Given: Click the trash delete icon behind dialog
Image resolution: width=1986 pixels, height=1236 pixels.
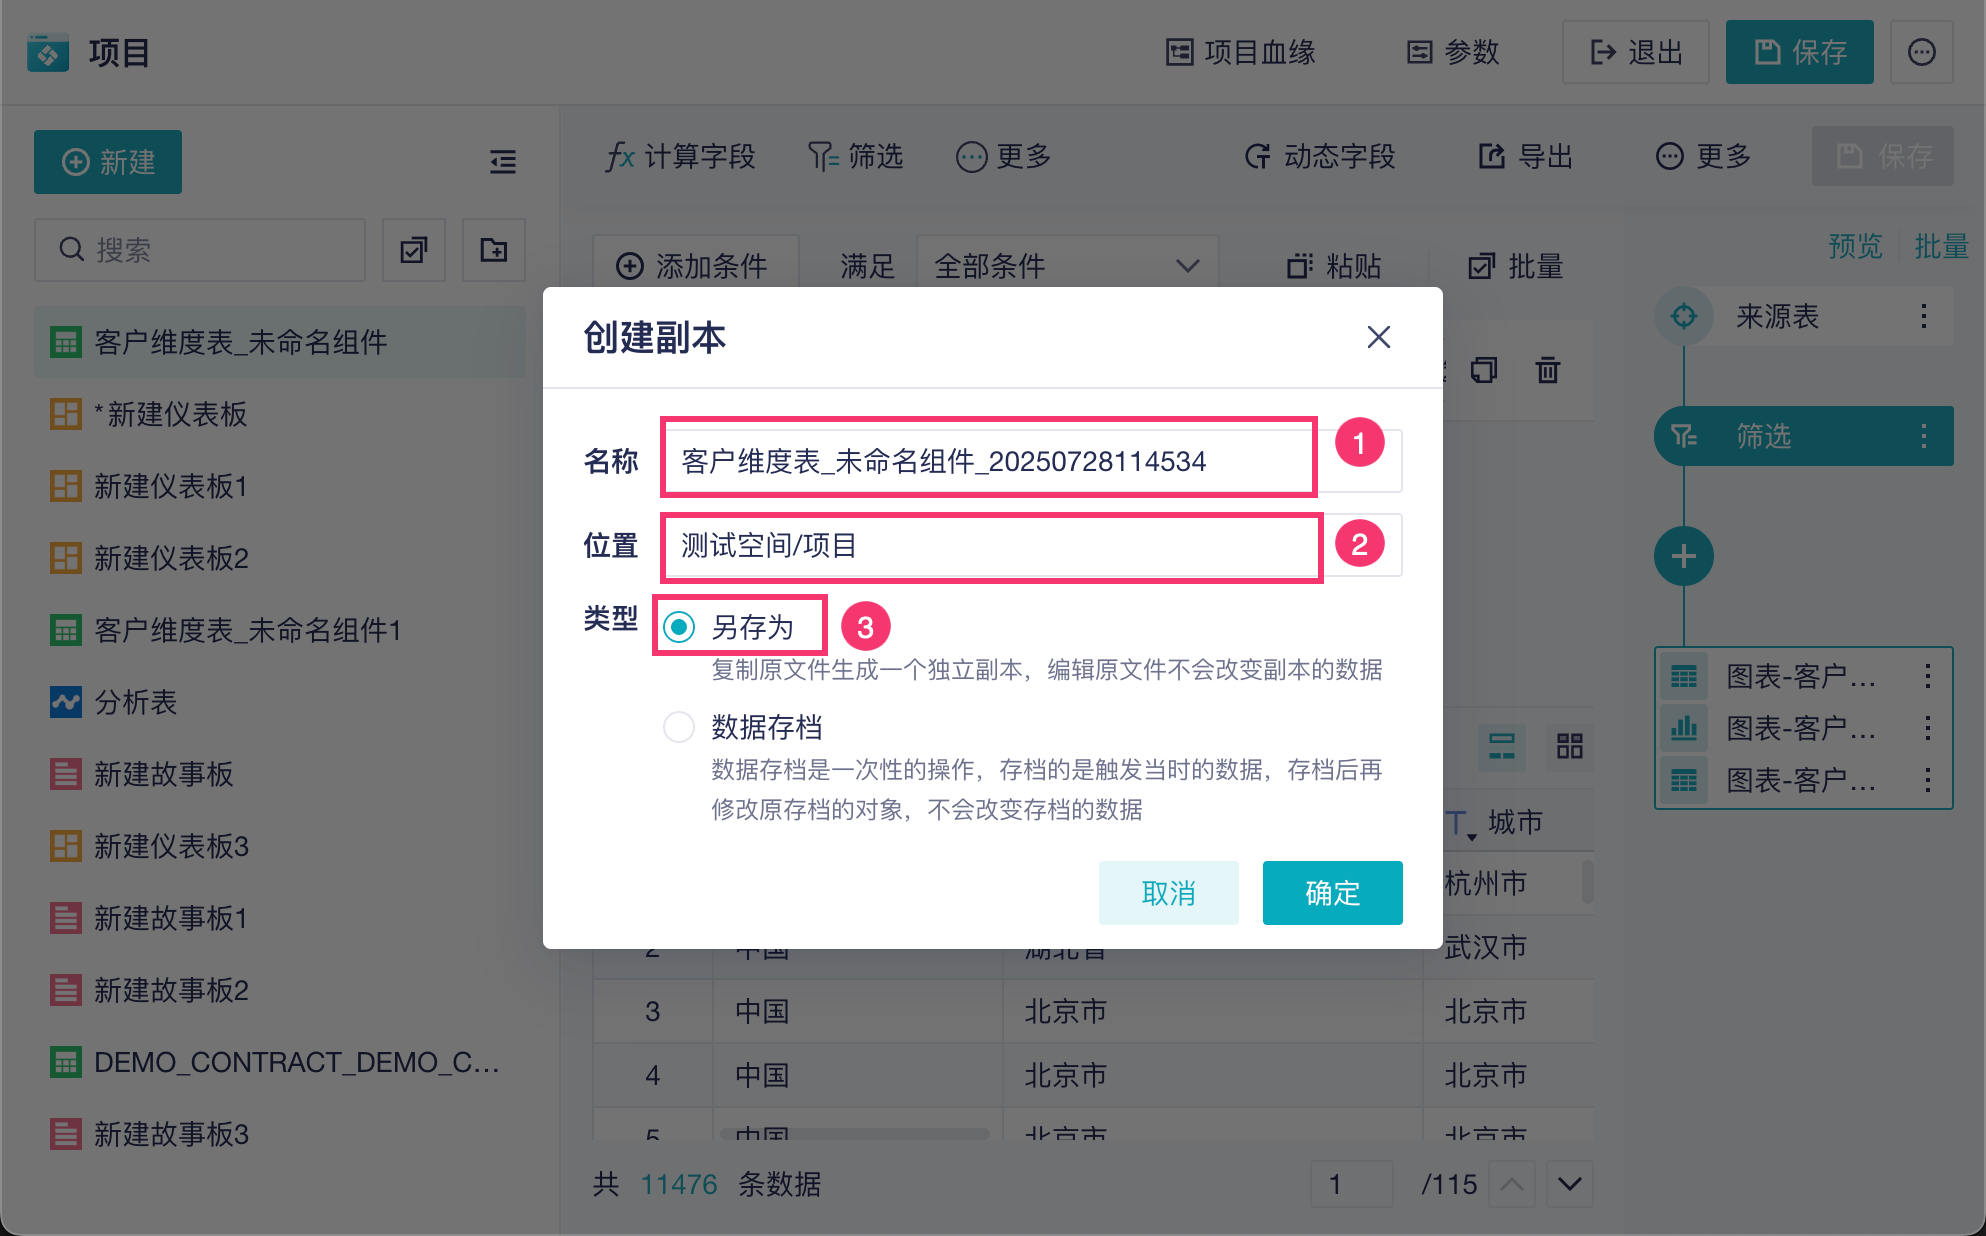Looking at the screenshot, I should point(1547,370).
